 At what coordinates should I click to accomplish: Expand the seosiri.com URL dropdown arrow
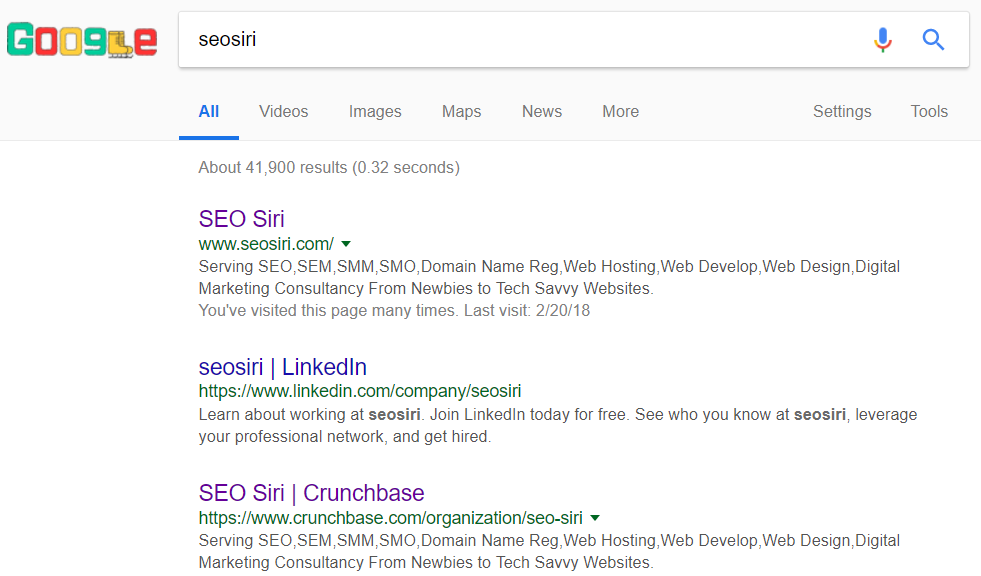[346, 244]
